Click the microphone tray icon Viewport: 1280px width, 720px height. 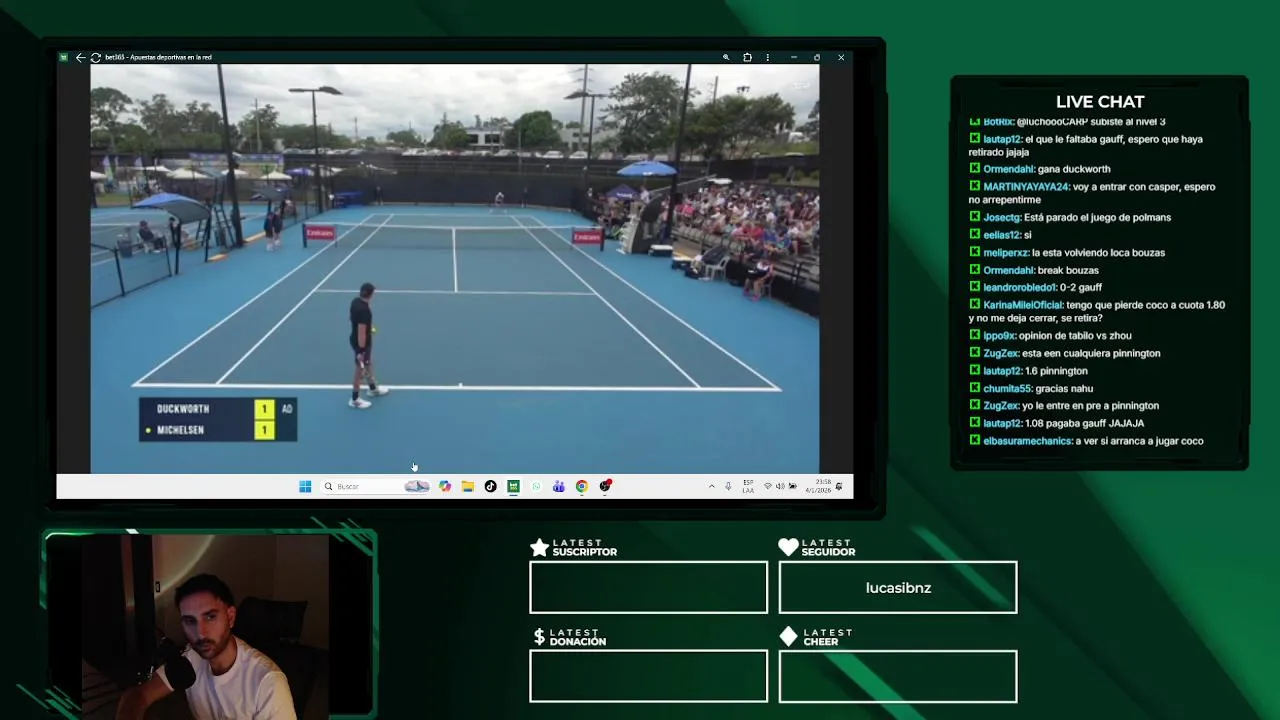728,486
